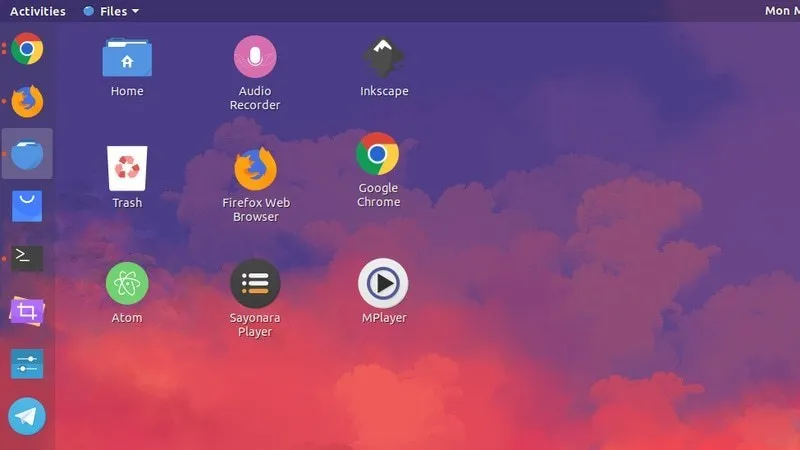Open the Software store bag icon in dock
This screenshot has height=450, width=800.
(x=27, y=206)
